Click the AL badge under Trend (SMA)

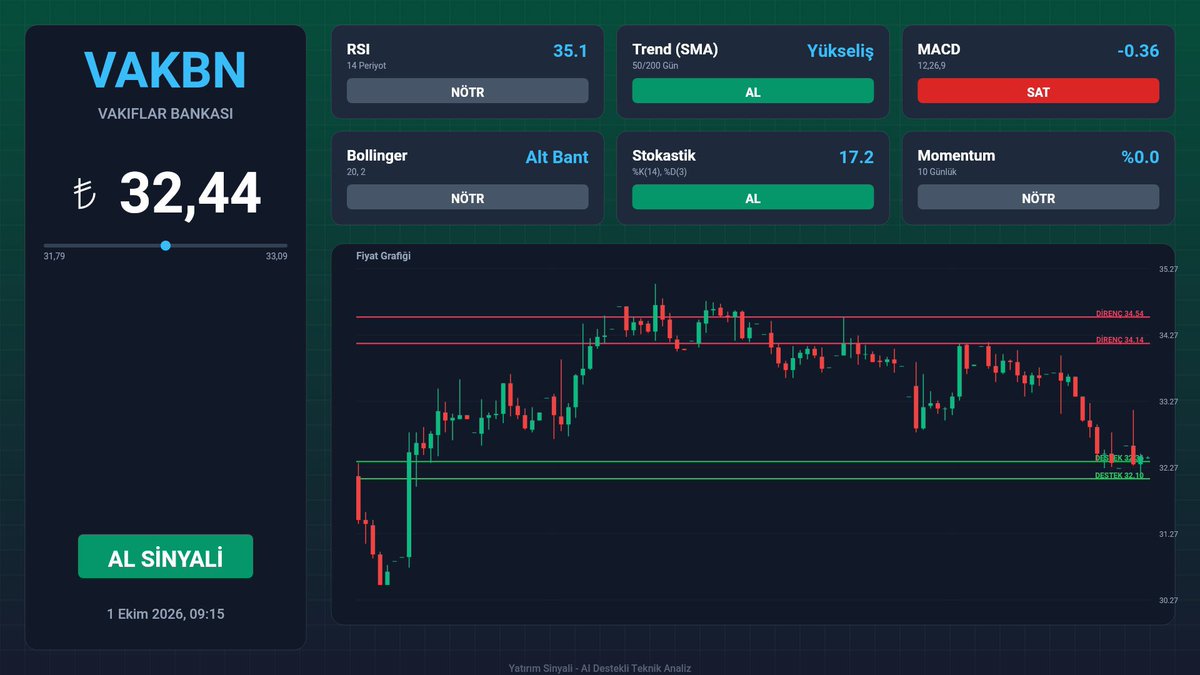[x=753, y=91]
